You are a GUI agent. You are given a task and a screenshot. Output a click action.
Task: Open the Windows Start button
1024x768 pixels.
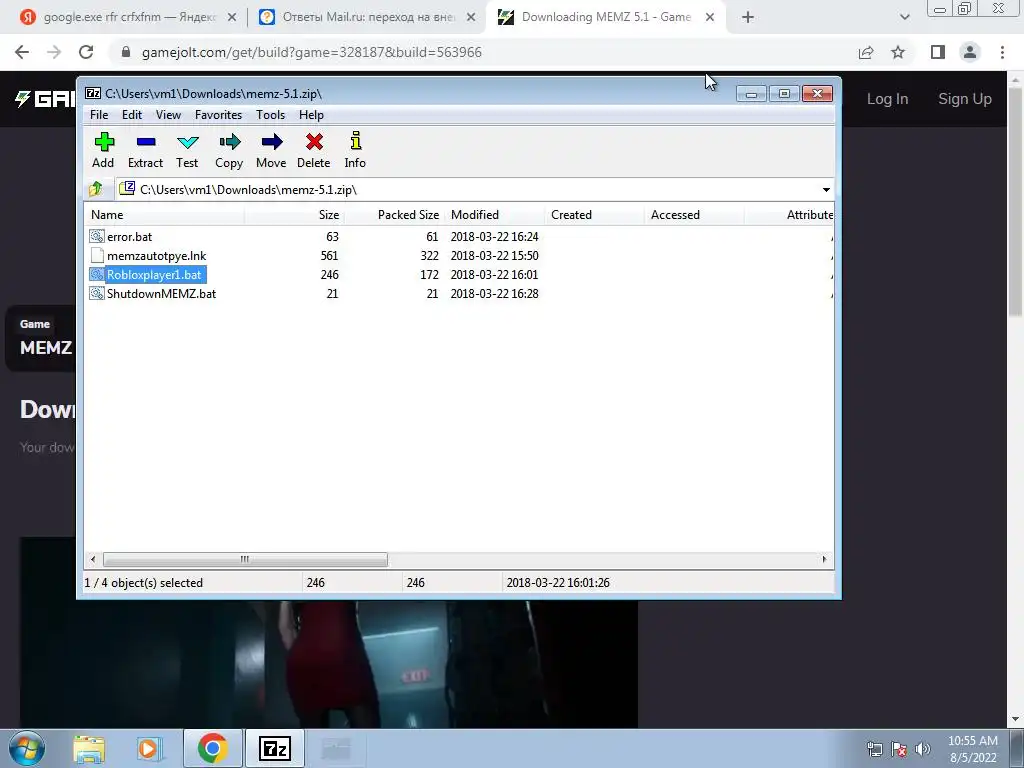click(x=27, y=748)
